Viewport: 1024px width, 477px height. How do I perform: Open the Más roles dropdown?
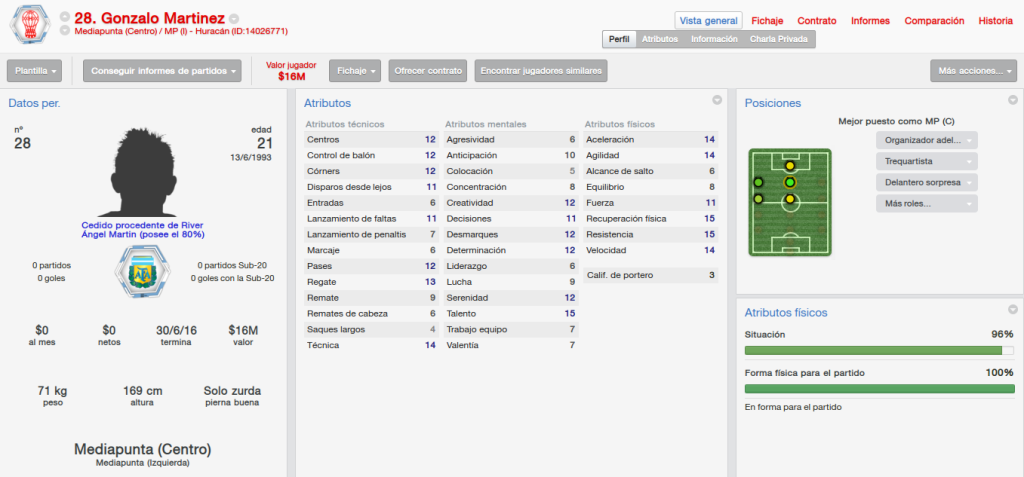927,203
